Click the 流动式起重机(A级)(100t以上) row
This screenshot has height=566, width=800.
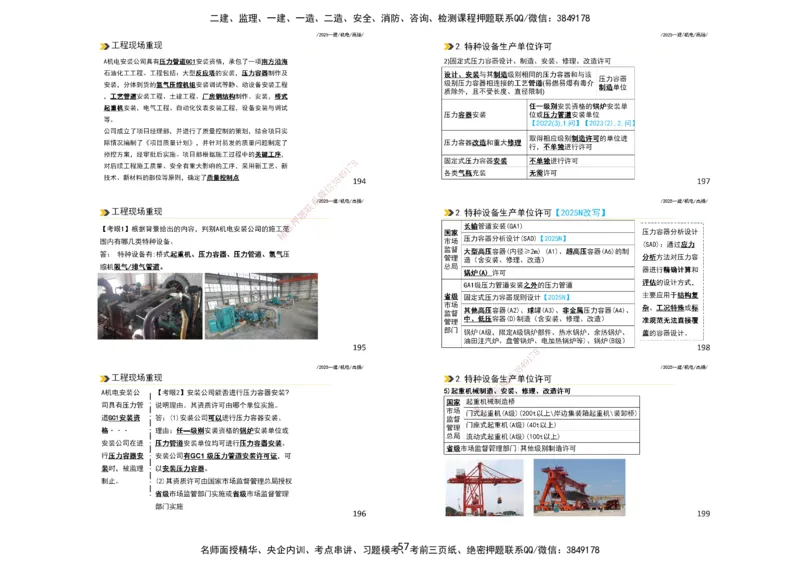click(551, 436)
